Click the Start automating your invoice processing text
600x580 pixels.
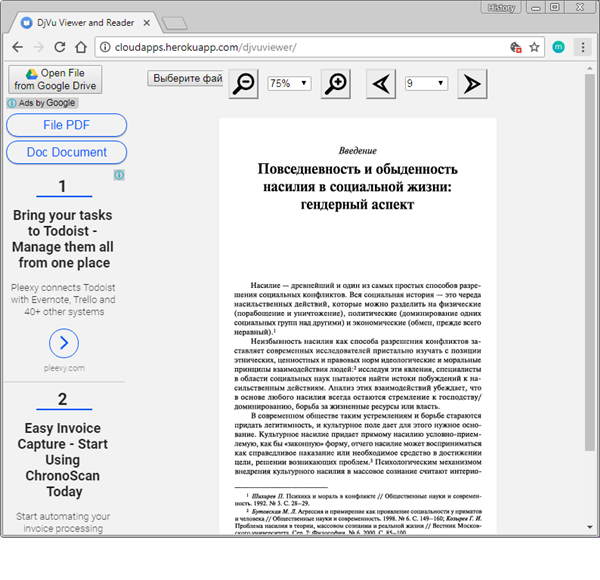point(63,522)
